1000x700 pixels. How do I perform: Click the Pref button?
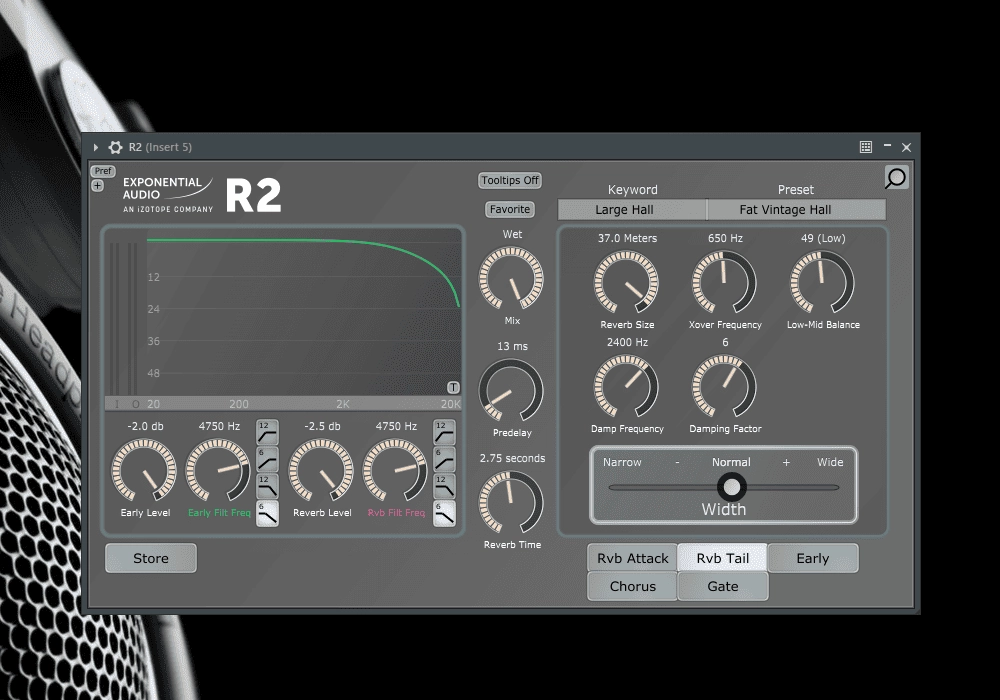103,171
